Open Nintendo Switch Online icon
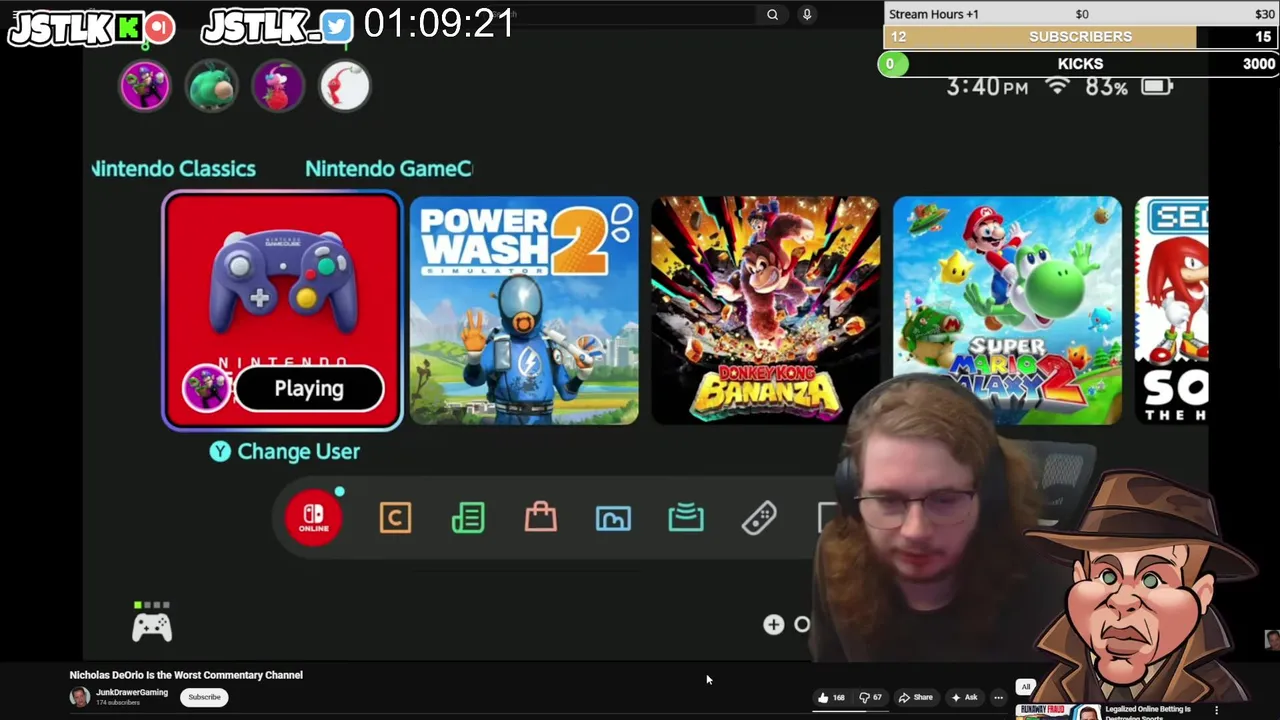 pyautogui.click(x=314, y=518)
